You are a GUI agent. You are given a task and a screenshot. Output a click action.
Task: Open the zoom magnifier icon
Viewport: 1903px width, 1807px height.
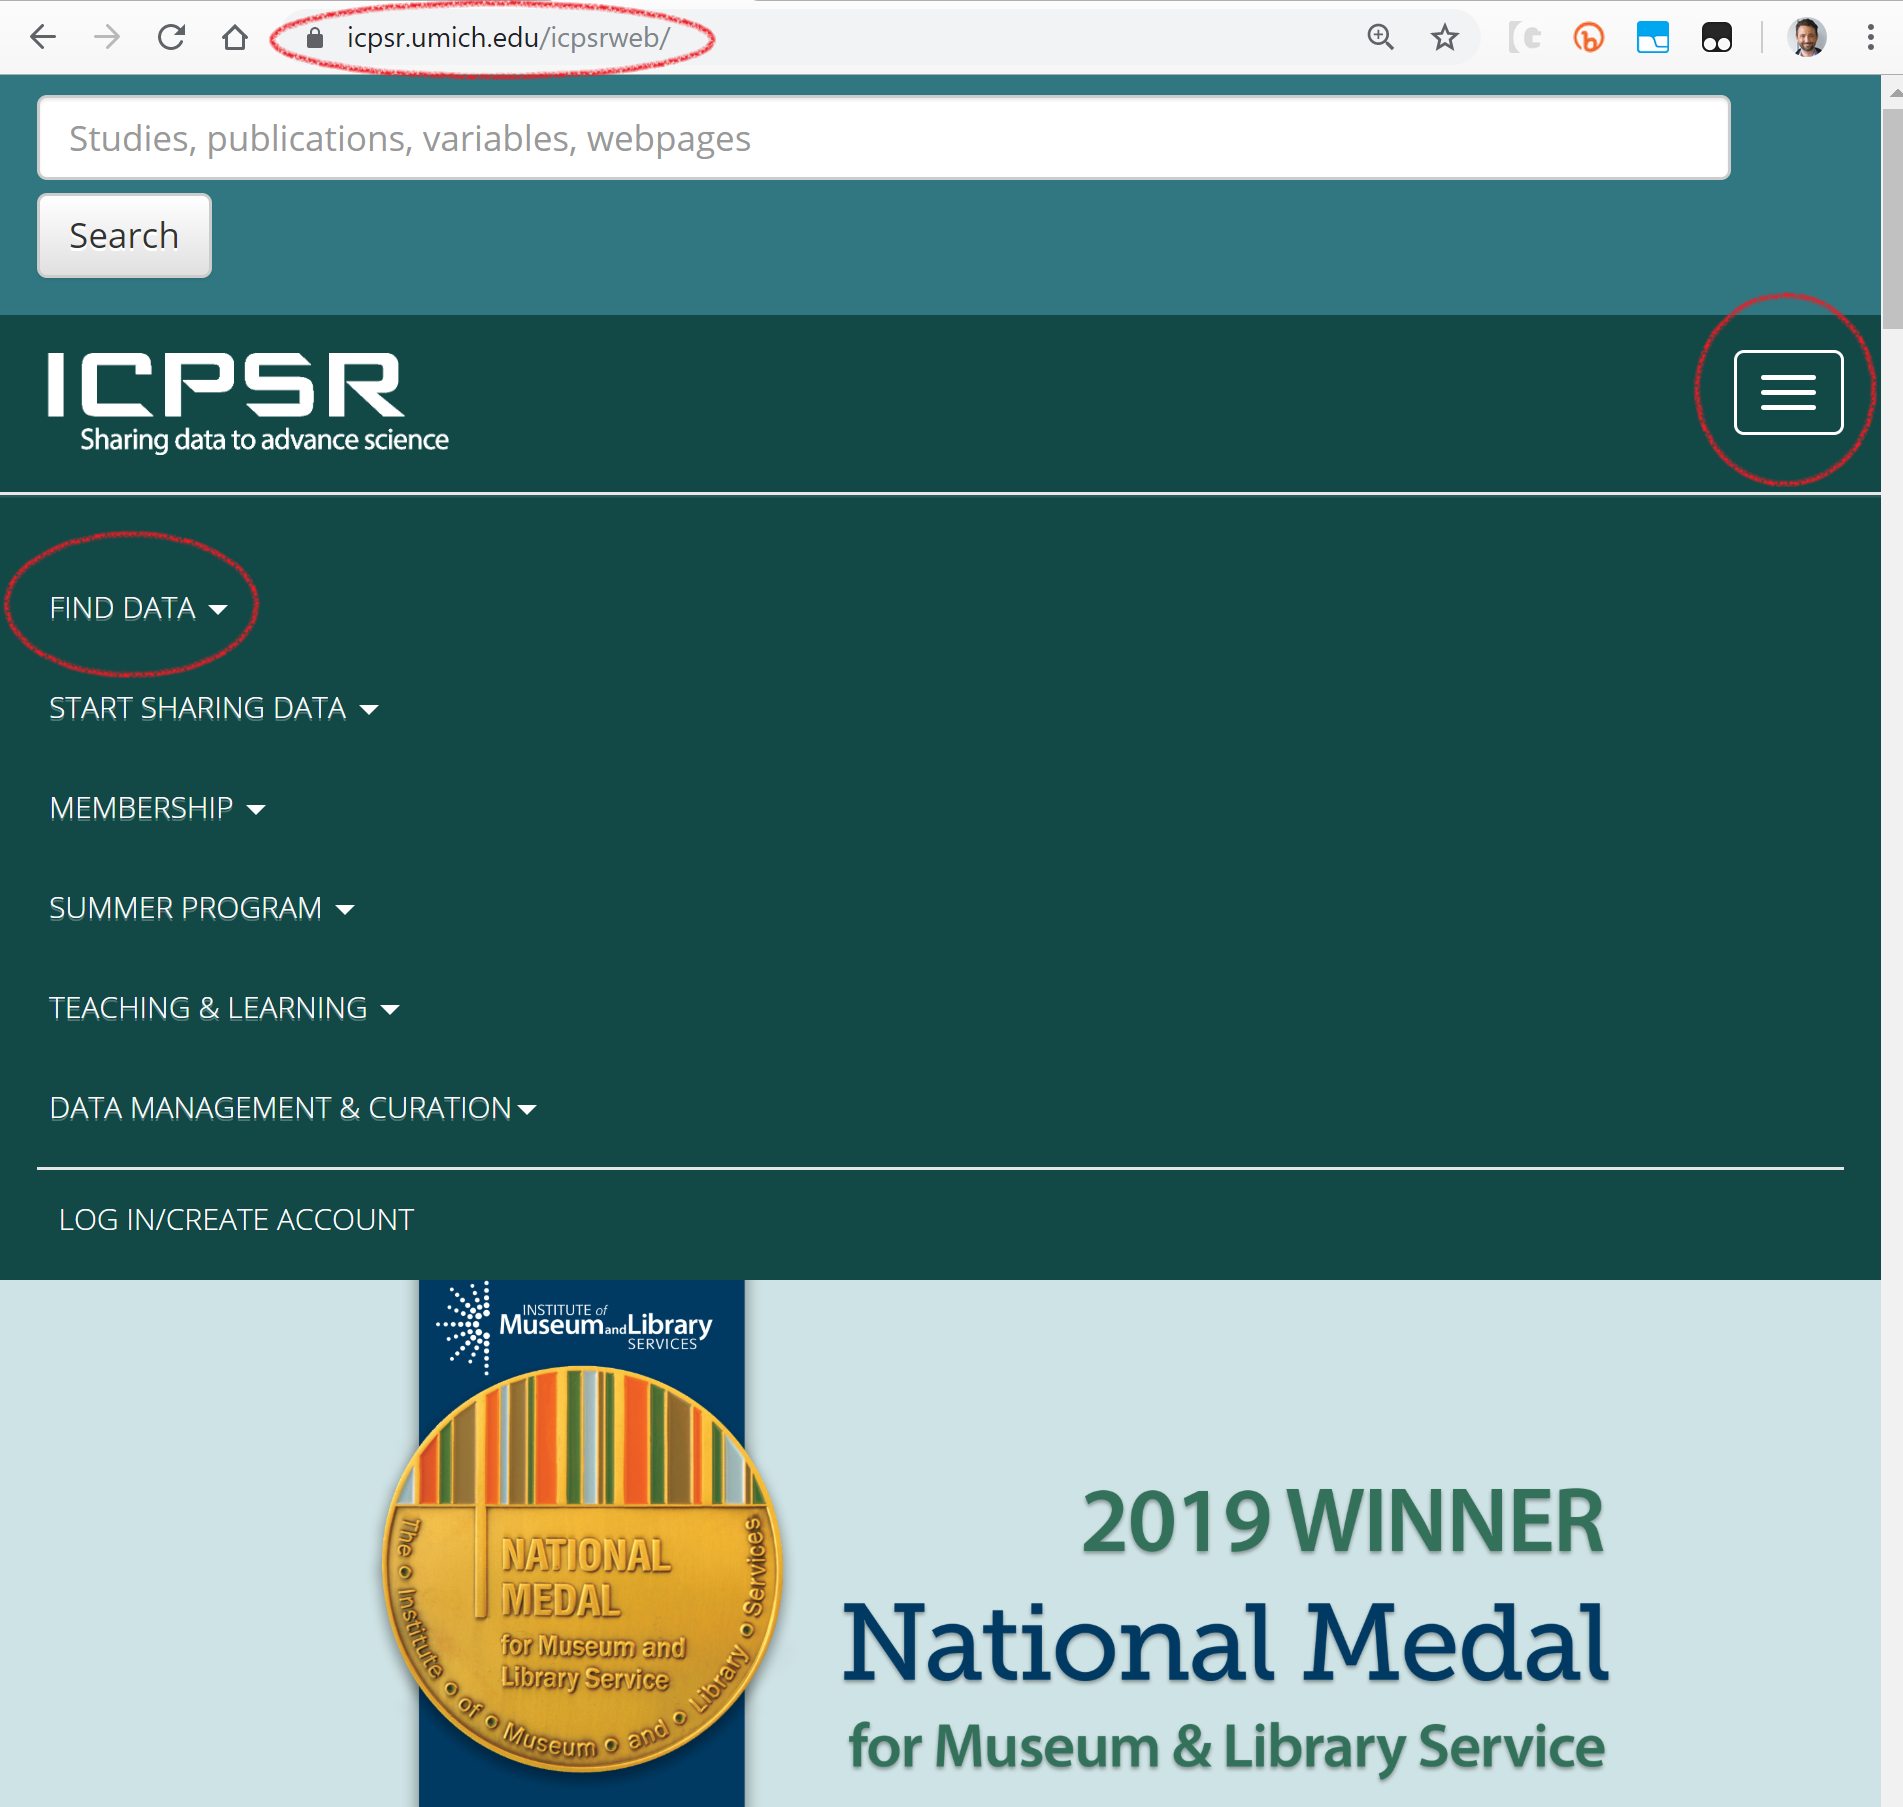point(1381,38)
